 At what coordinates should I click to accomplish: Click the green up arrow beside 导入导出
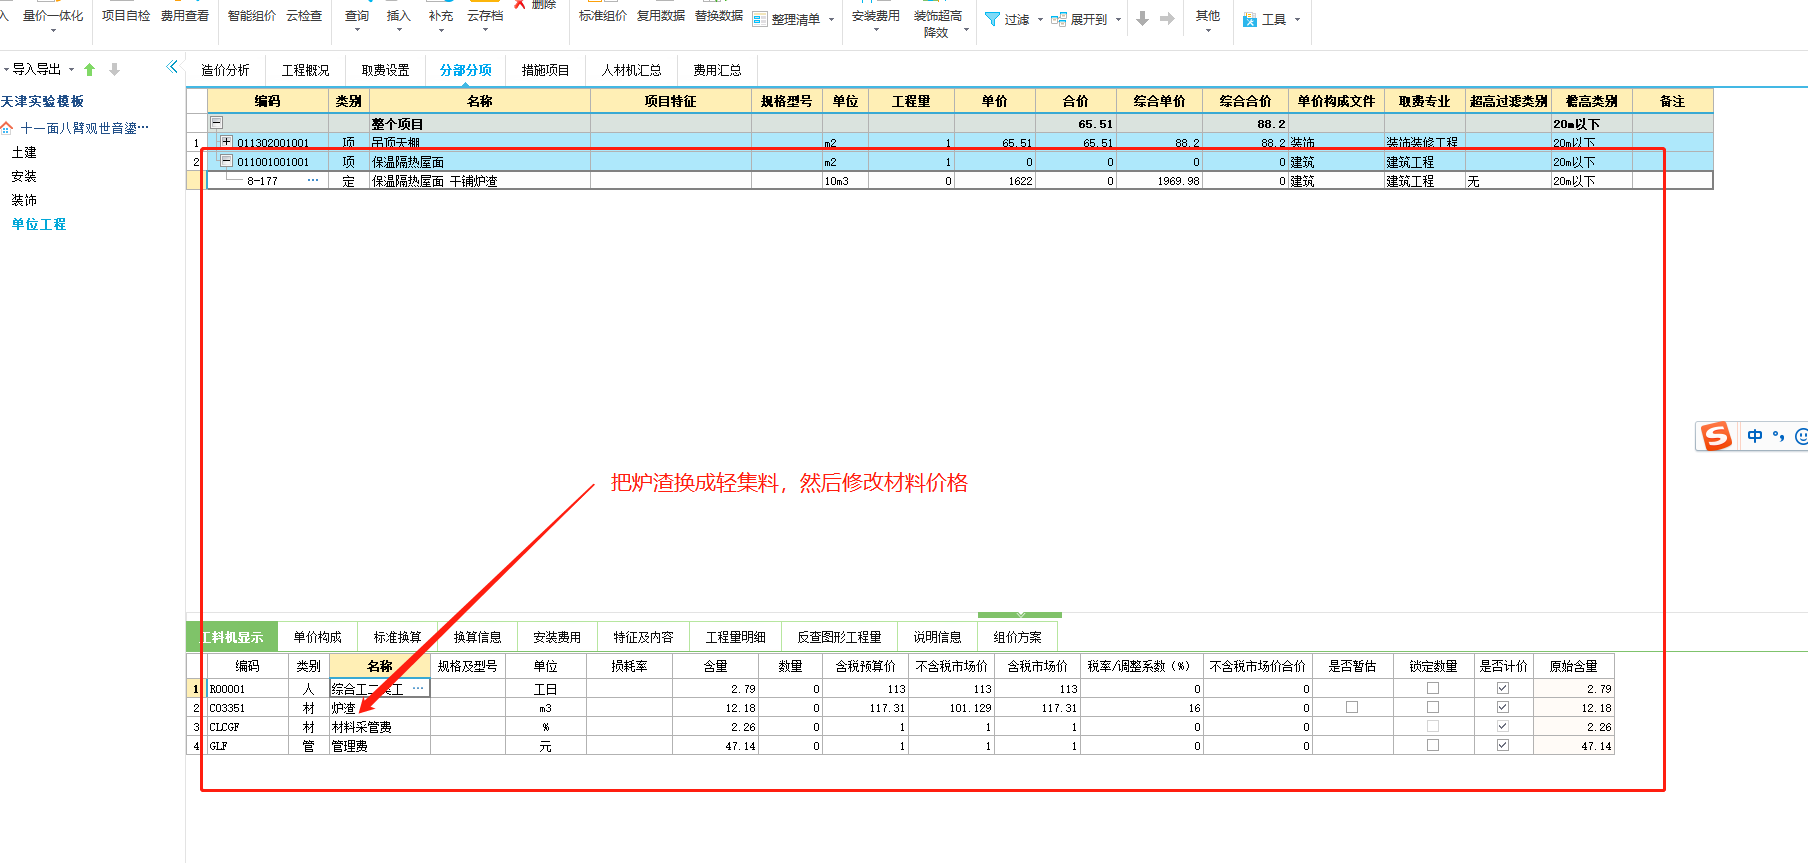89,70
